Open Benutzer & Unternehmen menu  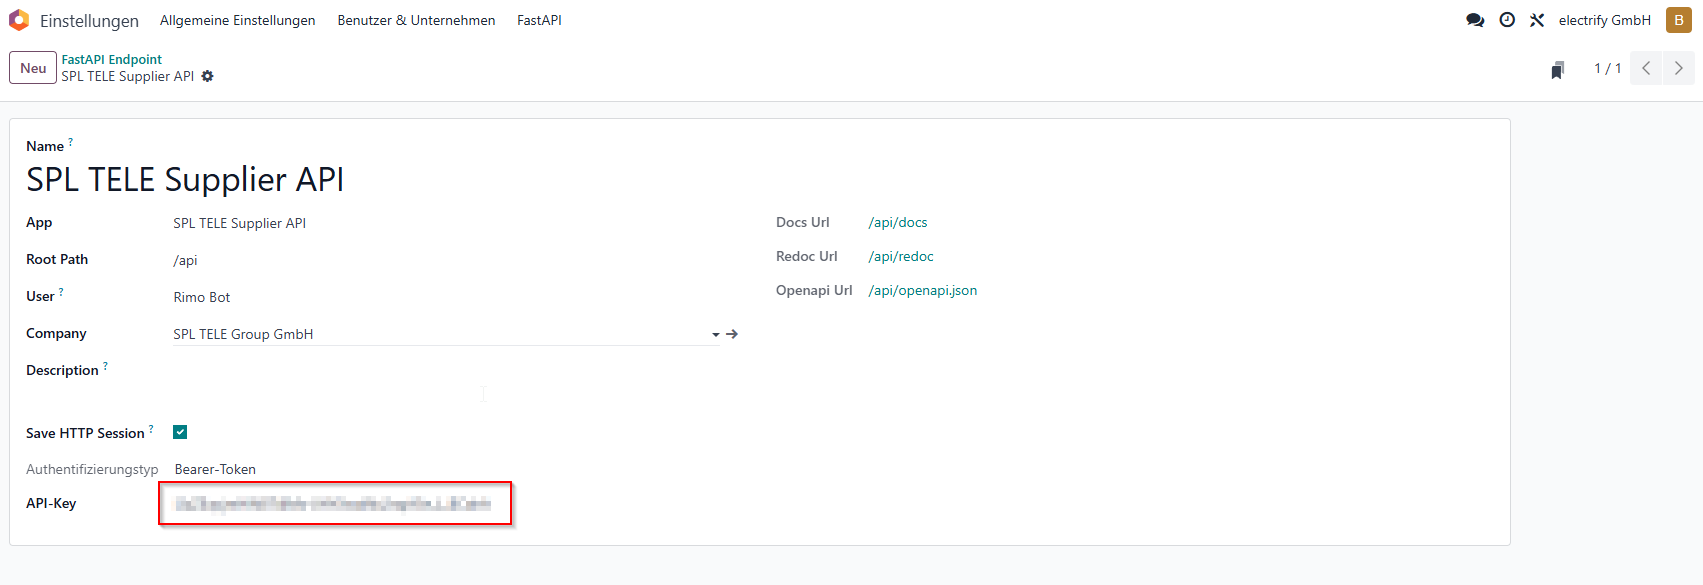416,20
